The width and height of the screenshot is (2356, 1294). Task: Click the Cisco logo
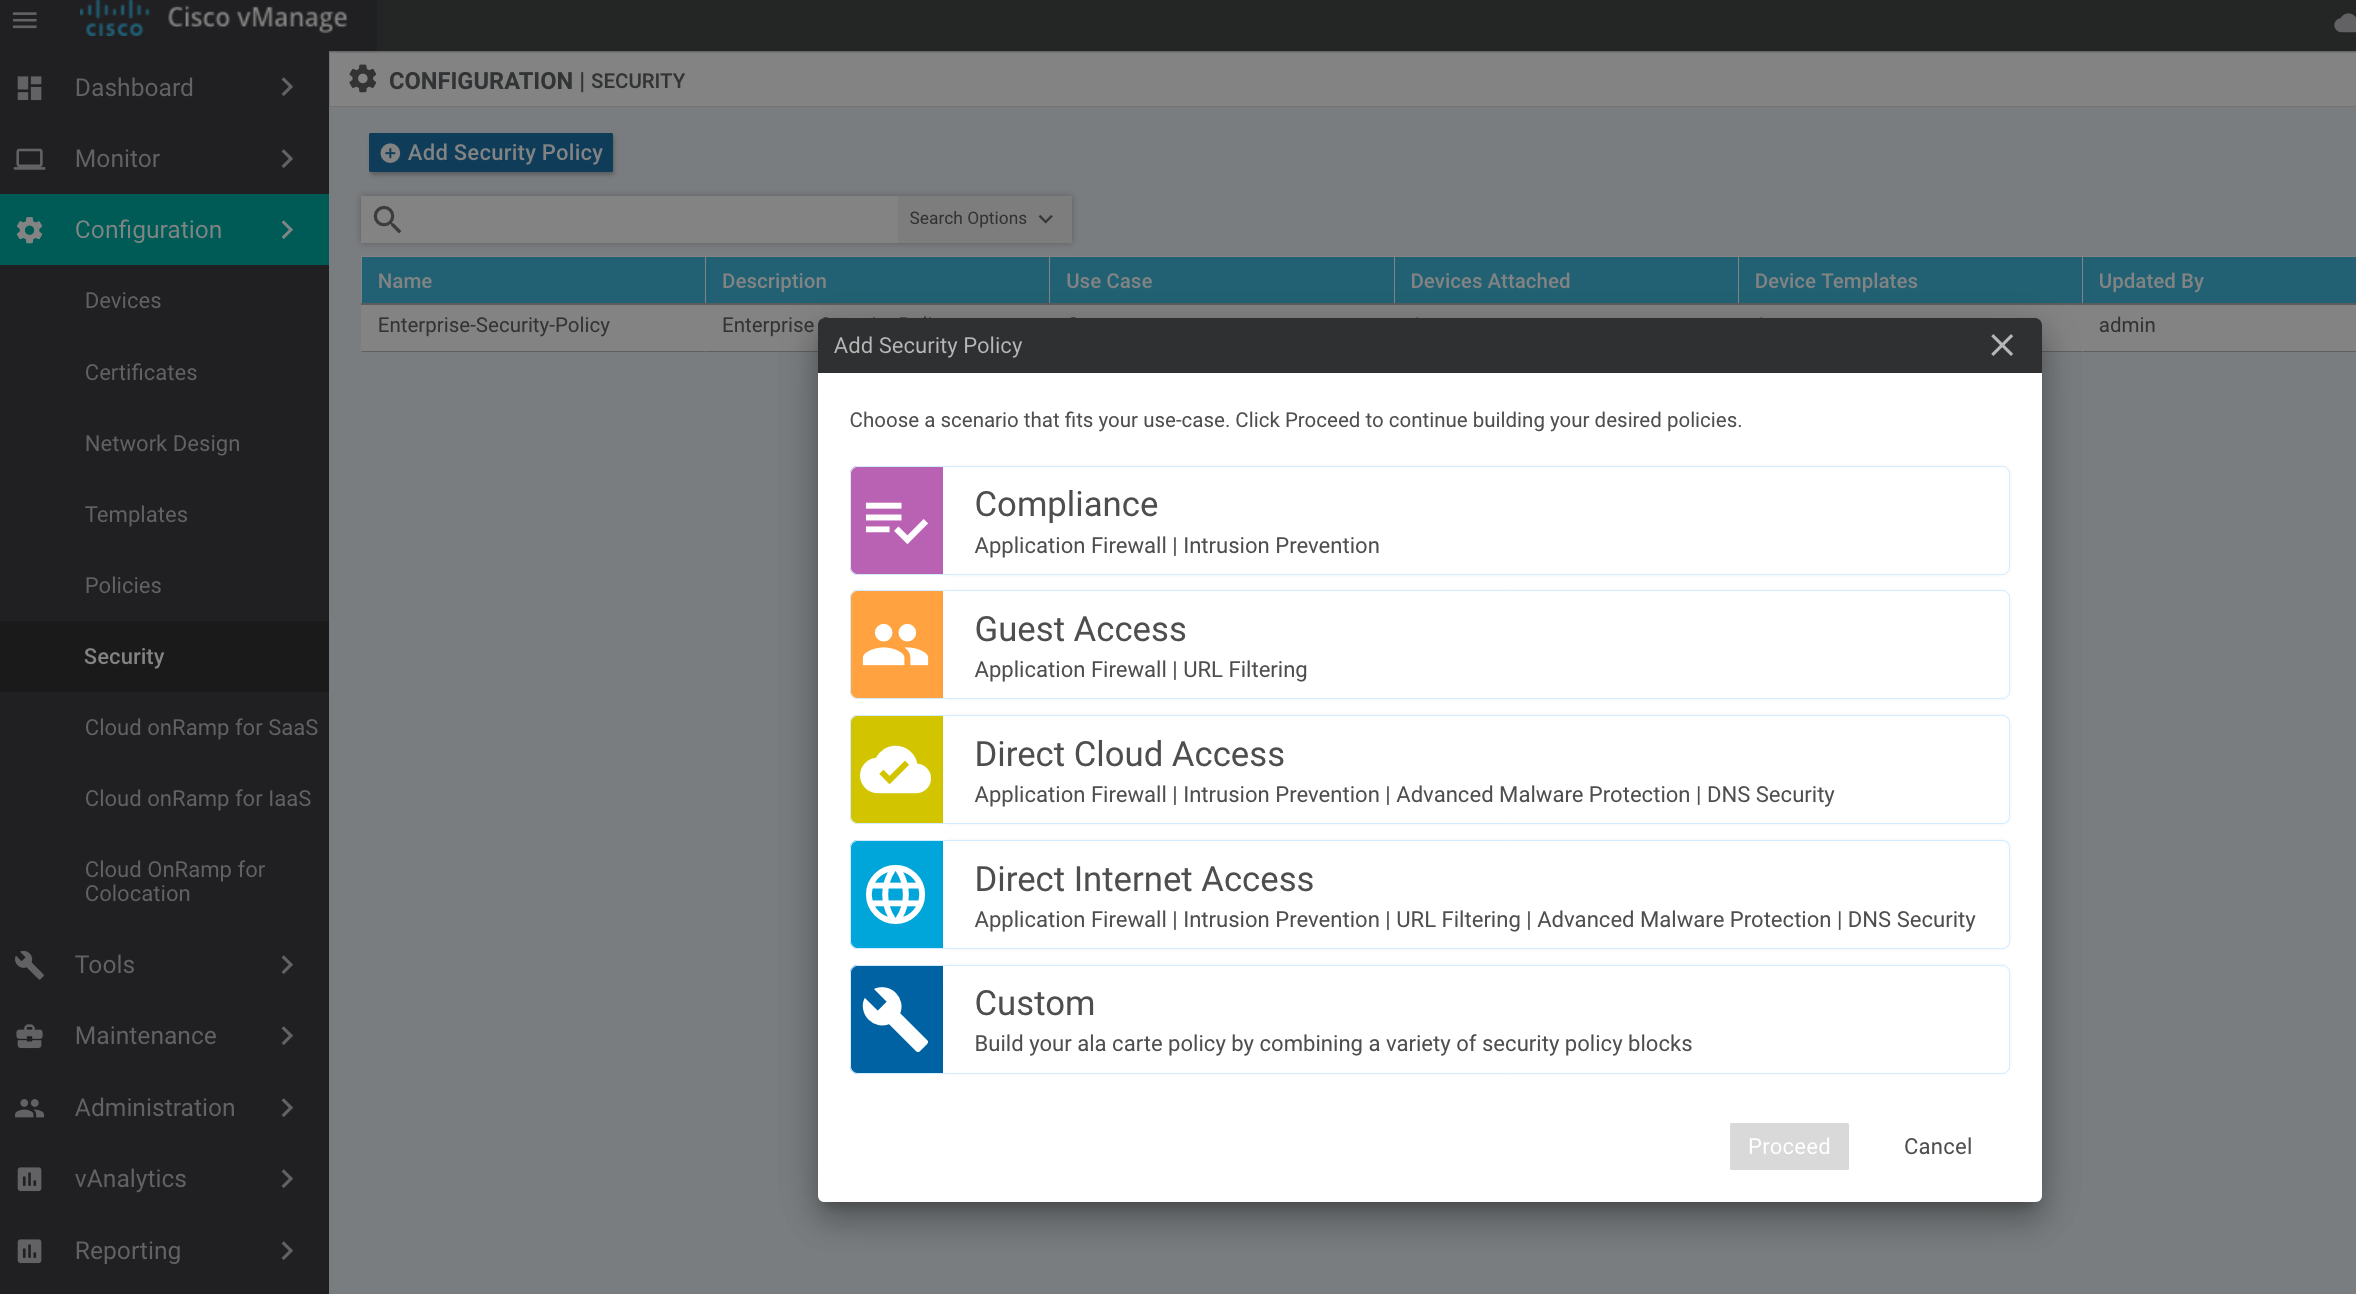click(114, 19)
